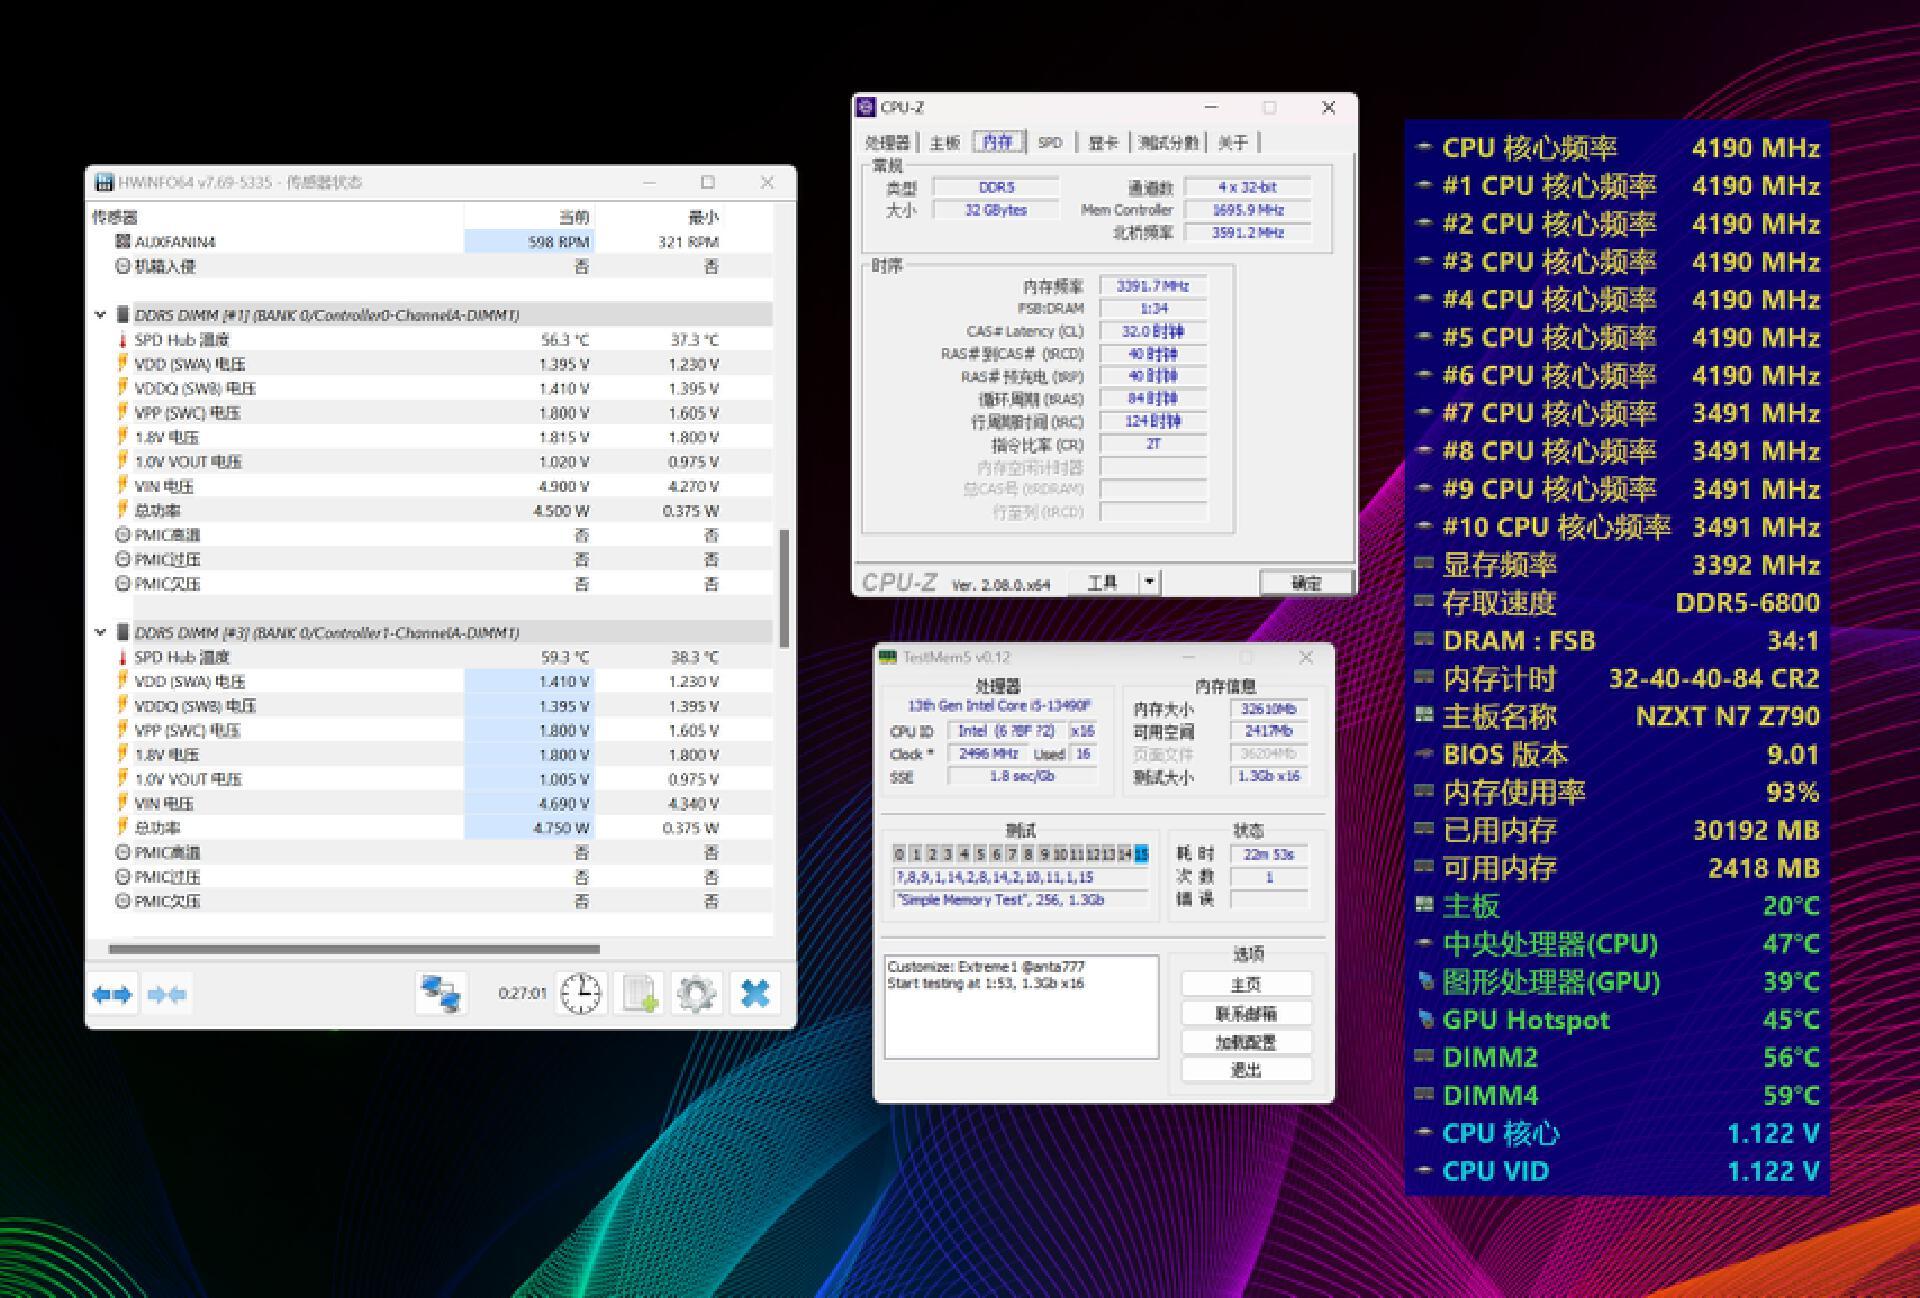Open the CPU-Z 工具 dropdown arrow

pos(1150,582)
